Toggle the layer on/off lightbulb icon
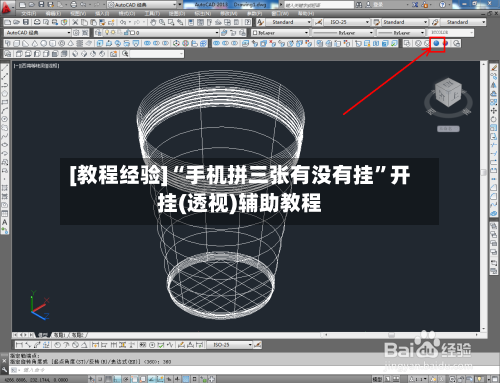The width and height of the screenshot is (500, 383). click(107, 33)
